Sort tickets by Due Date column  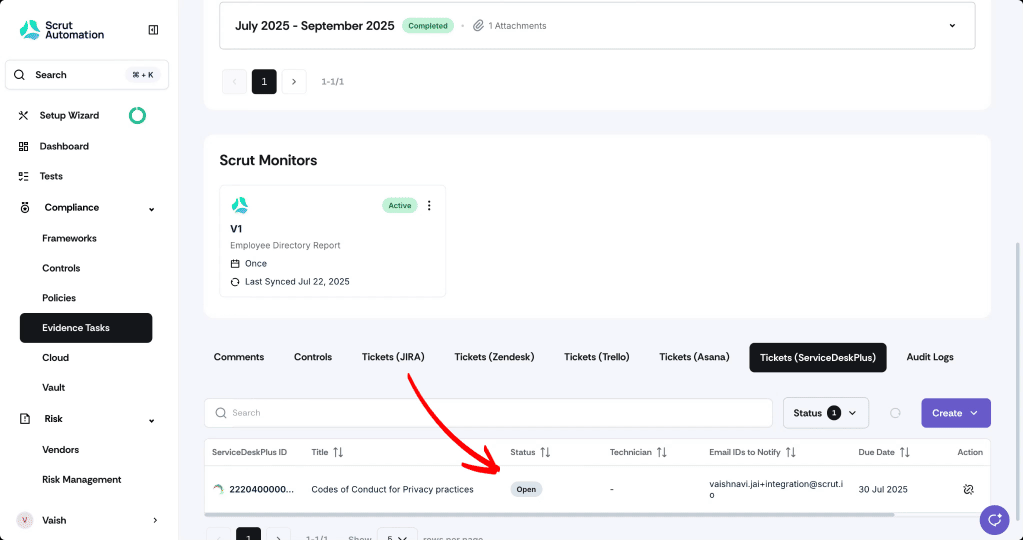(904, 452)
